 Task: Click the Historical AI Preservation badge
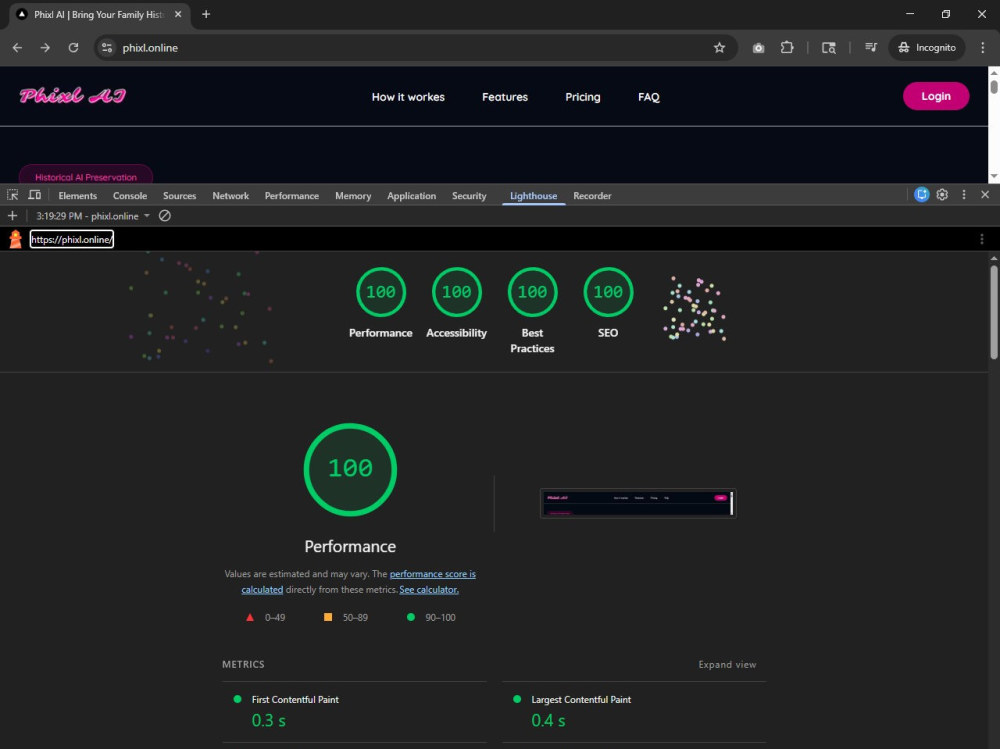tap(86, 175)
